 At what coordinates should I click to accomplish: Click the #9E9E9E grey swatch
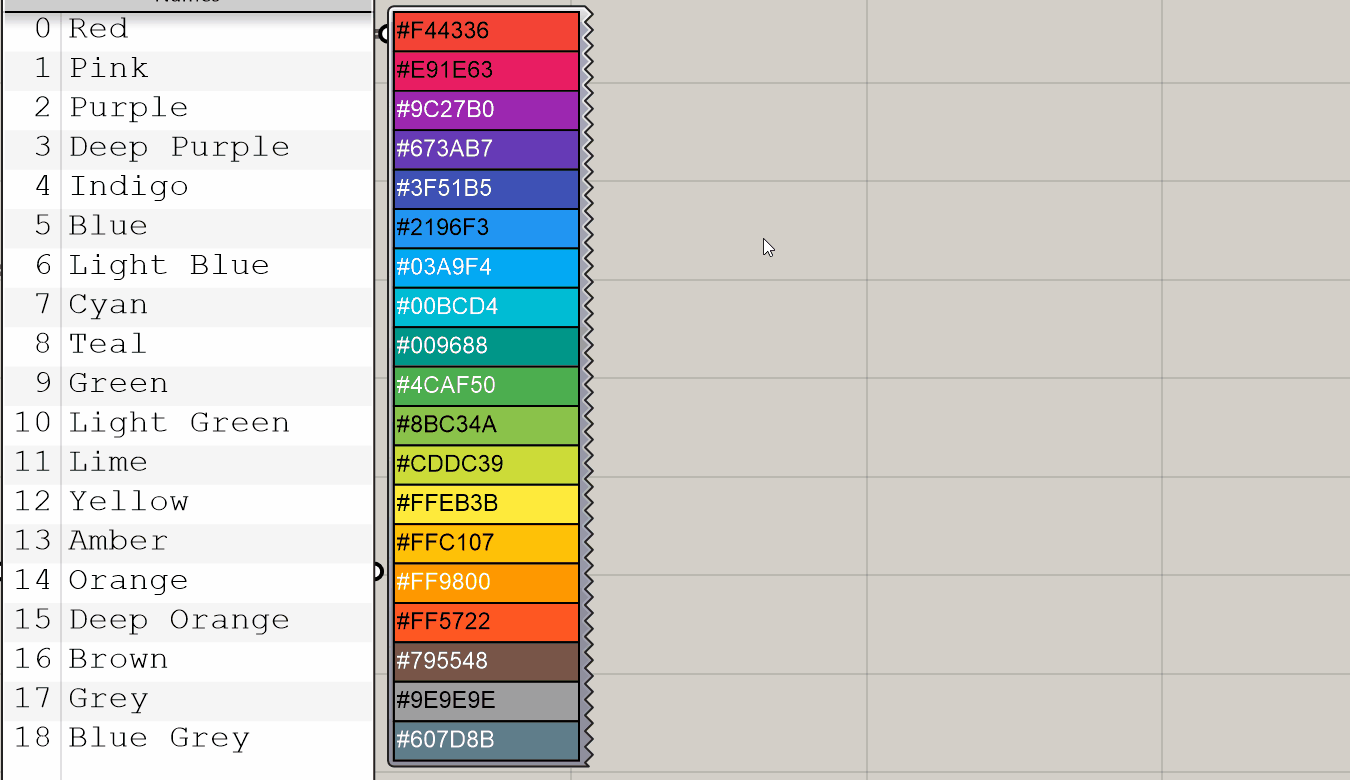coord(486,701)
